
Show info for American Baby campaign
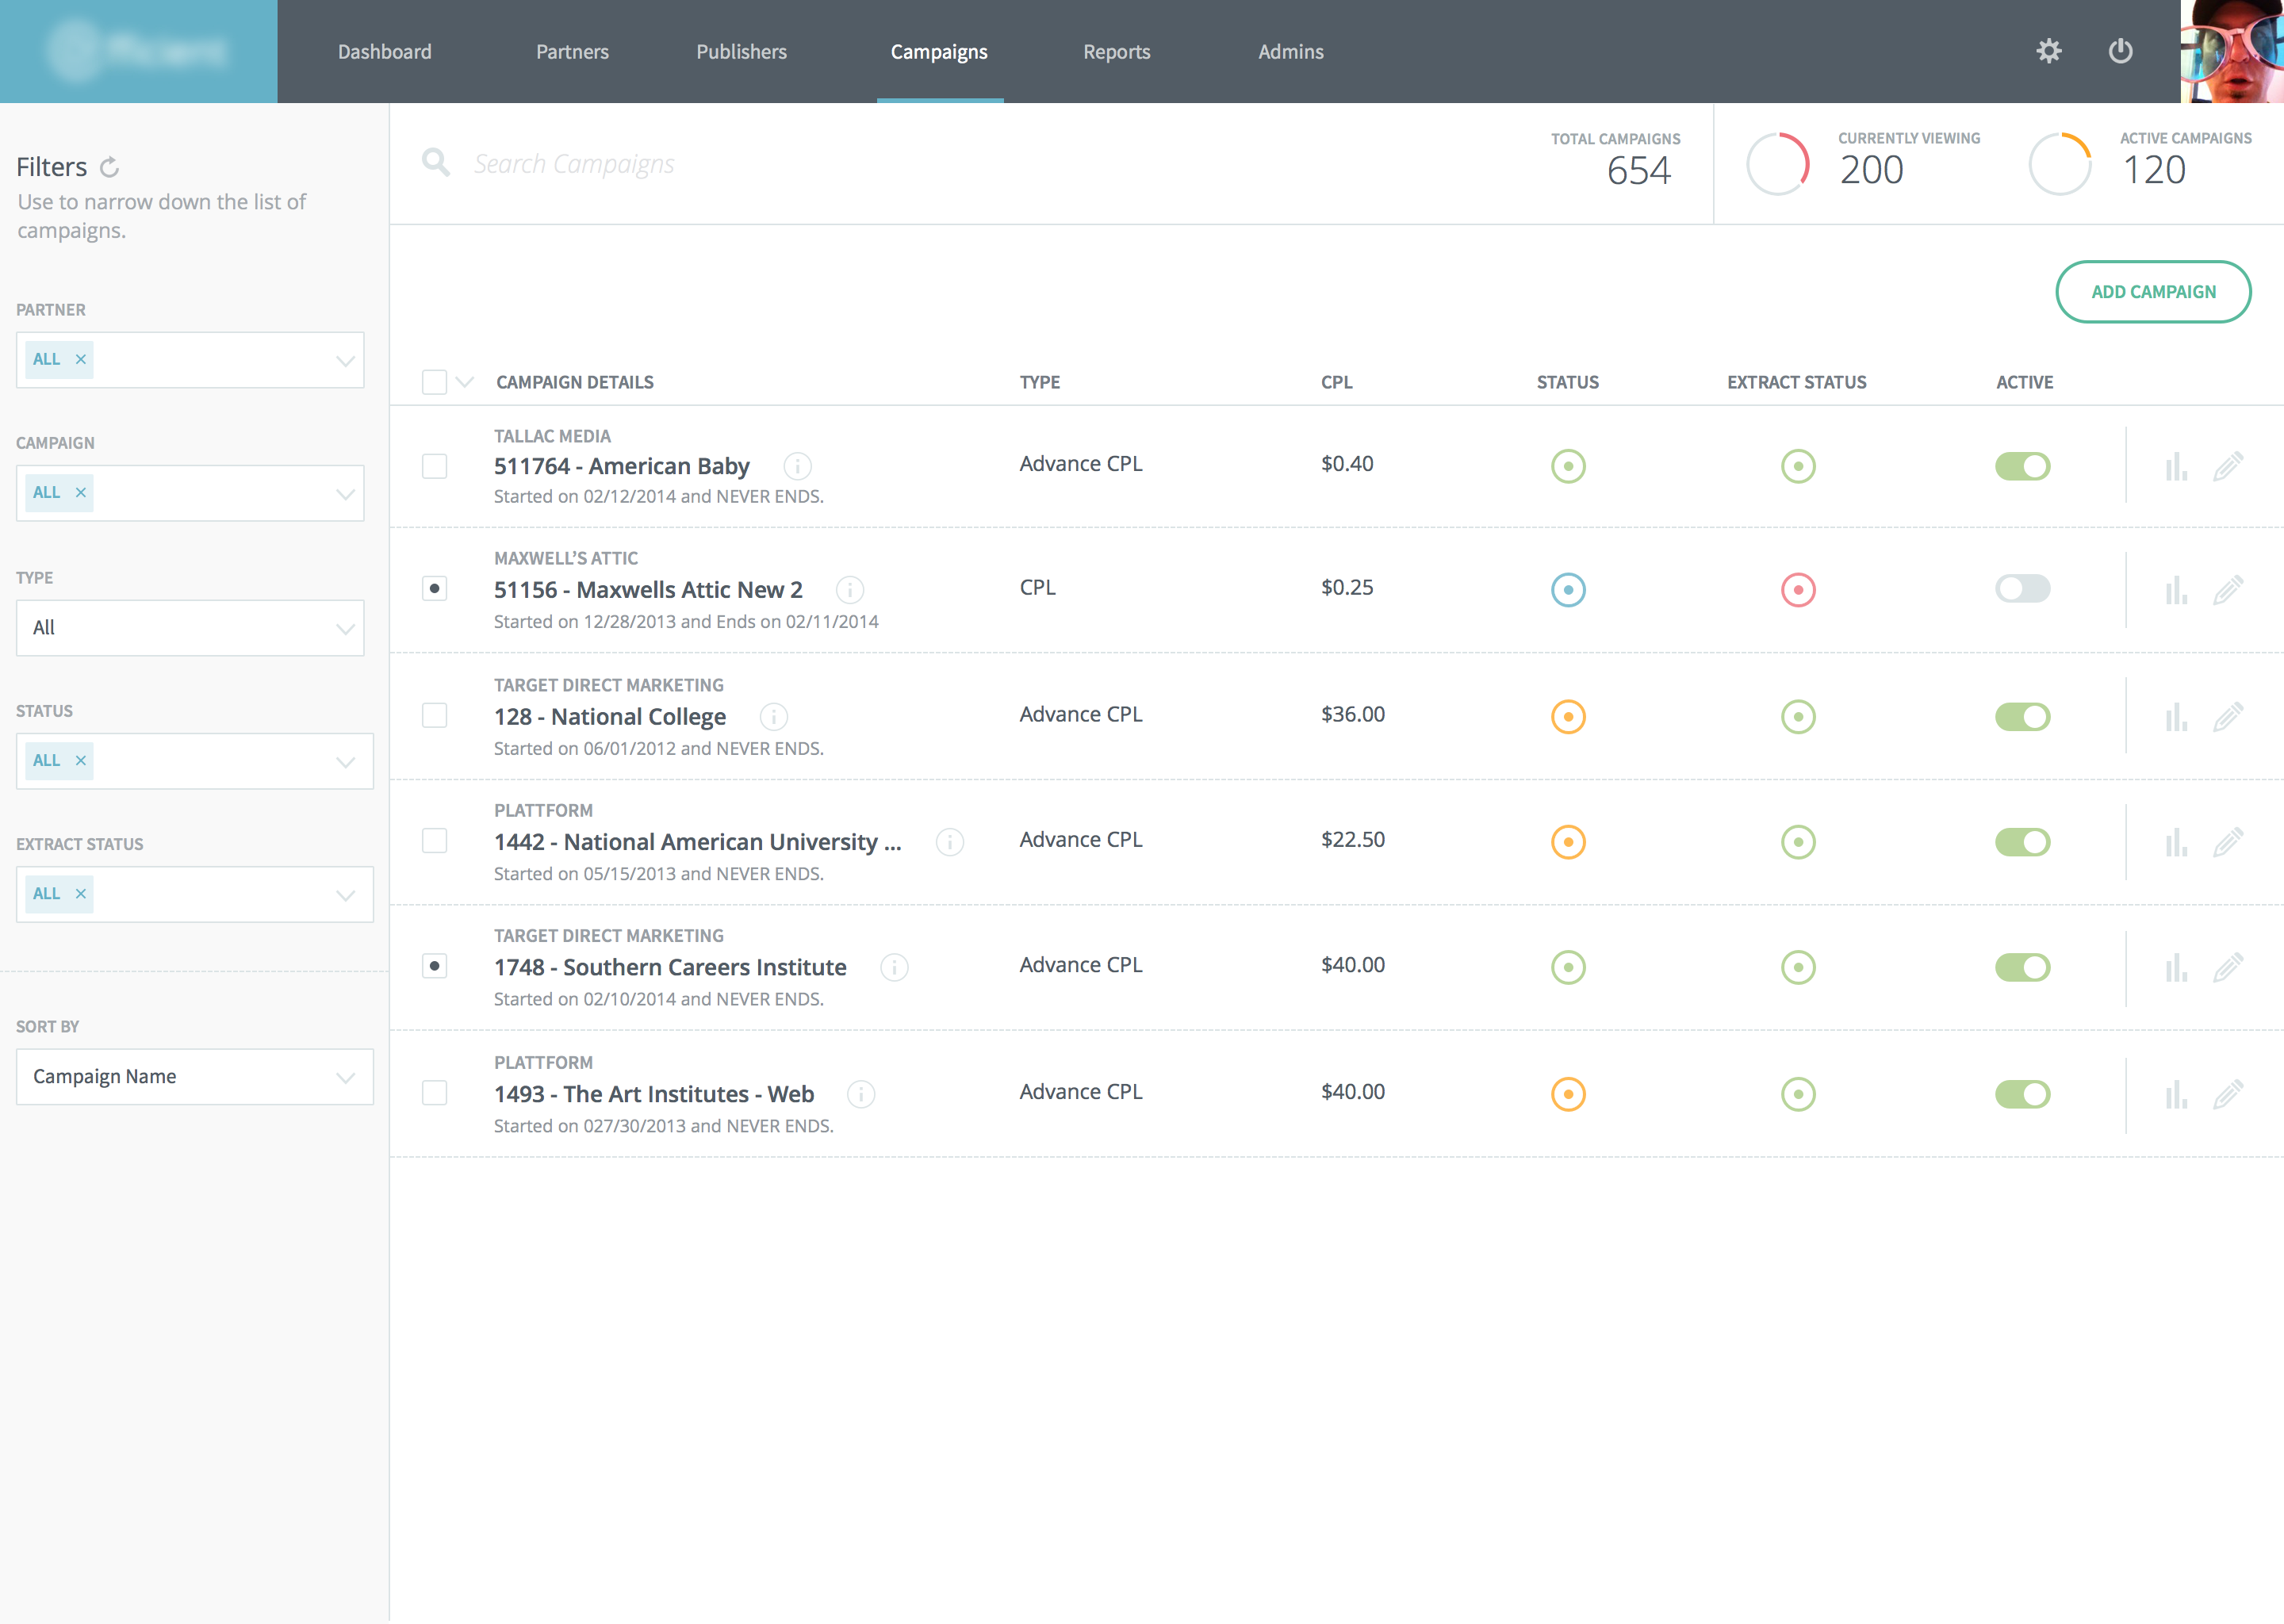point(797,466)
